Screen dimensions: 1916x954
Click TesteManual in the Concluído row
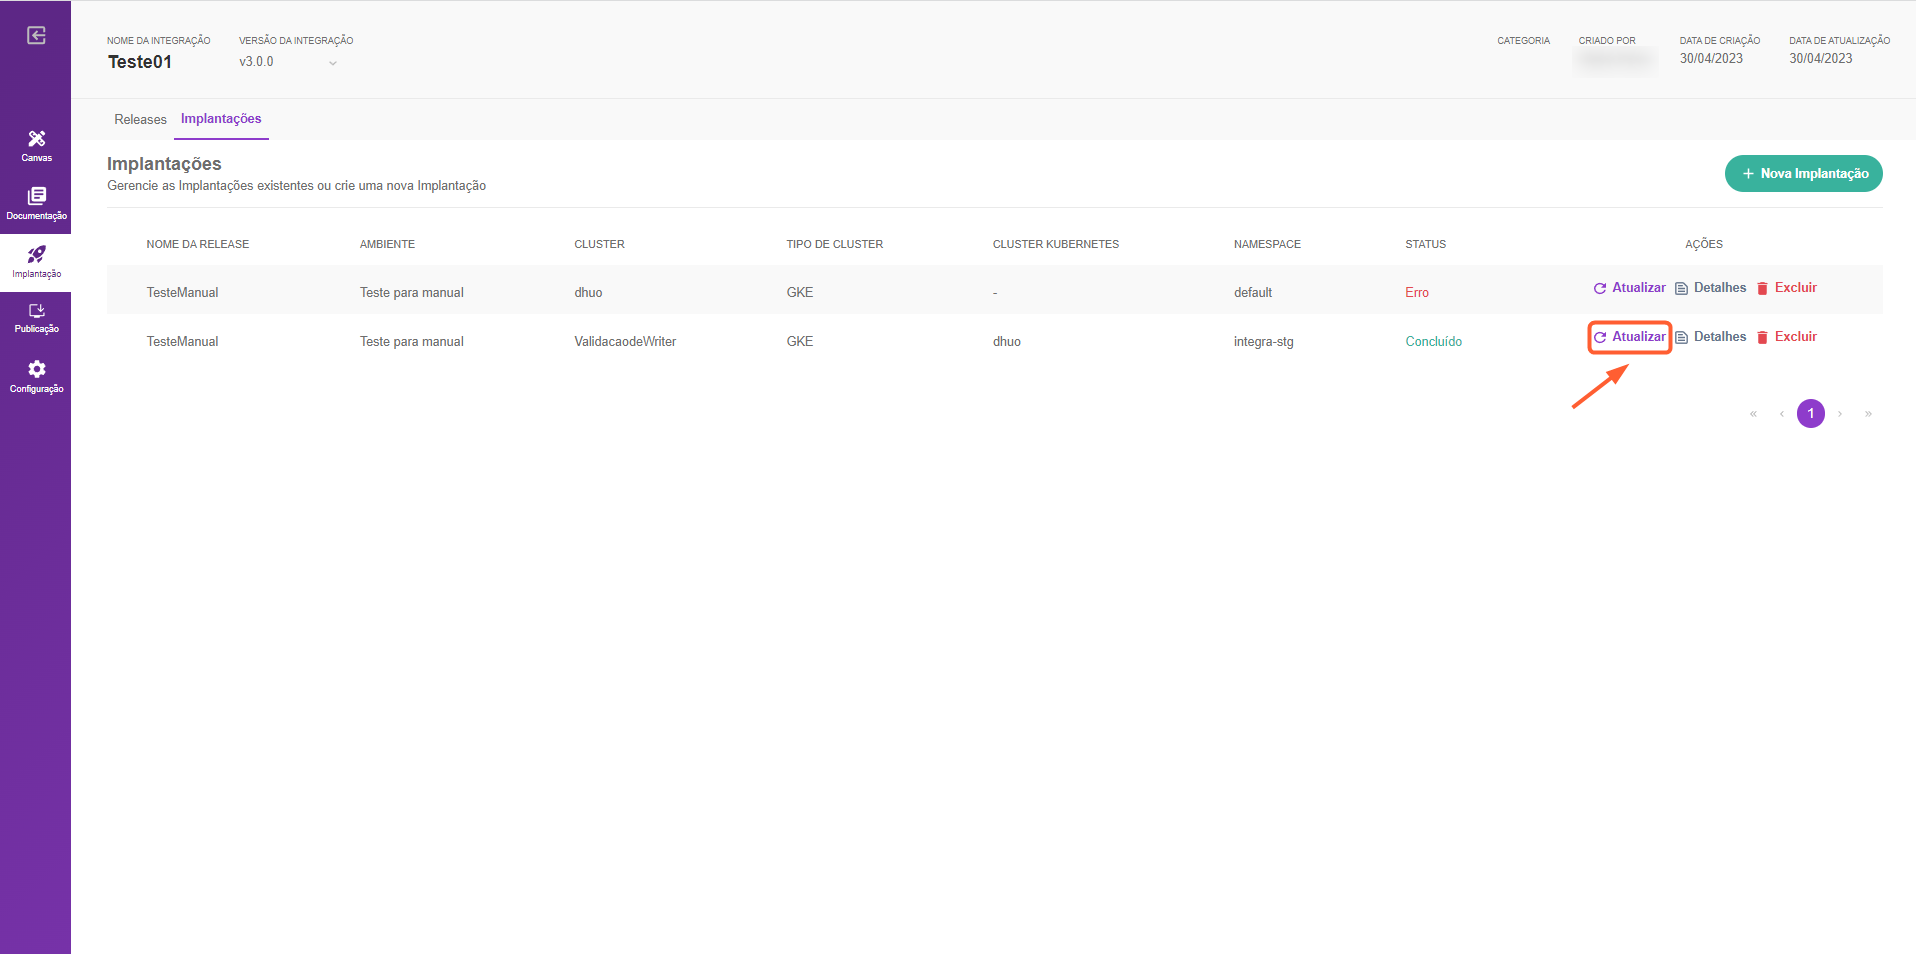point(182,342)
